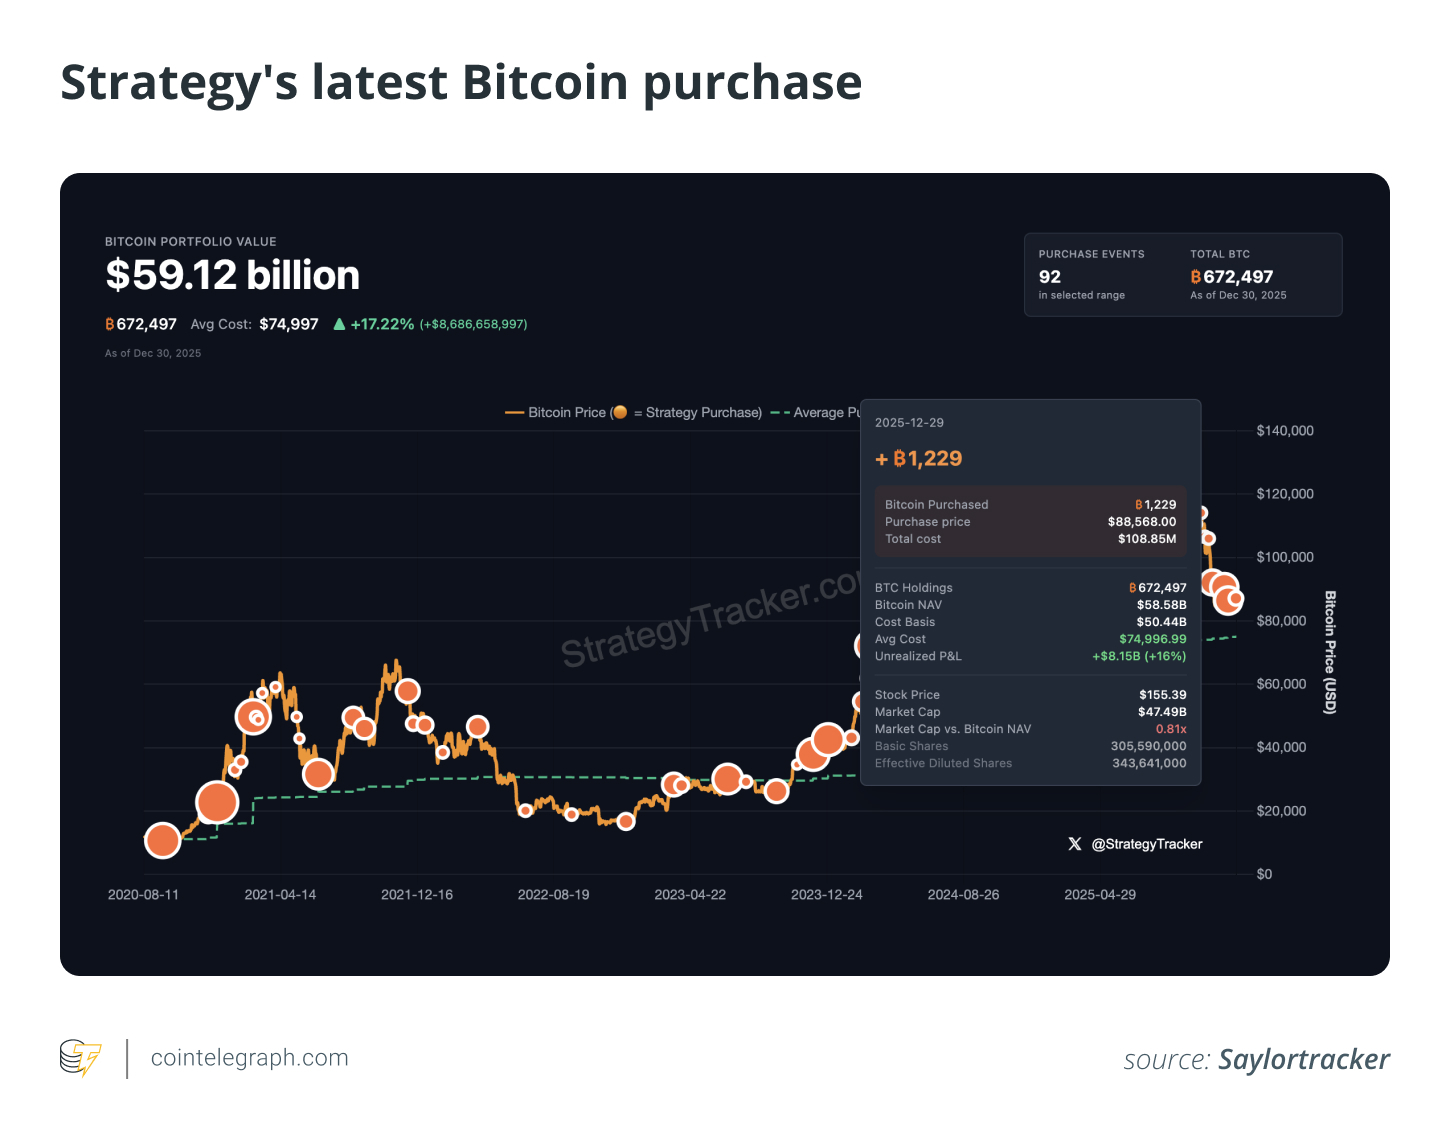Select the Purchase Events stat showing 92

click(1050, 277)
